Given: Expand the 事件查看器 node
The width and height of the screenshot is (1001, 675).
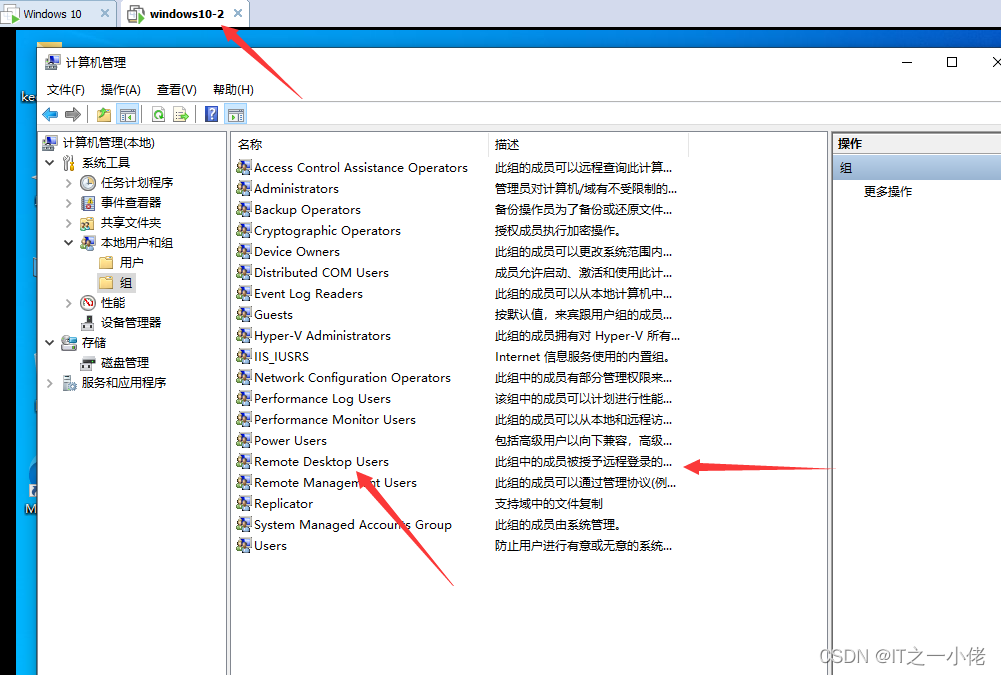Looking at the screenshot, I should point(68,203).
